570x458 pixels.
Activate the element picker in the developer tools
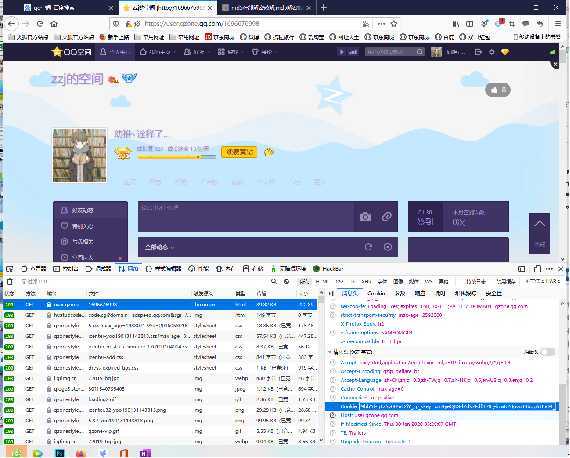(9, 269)
